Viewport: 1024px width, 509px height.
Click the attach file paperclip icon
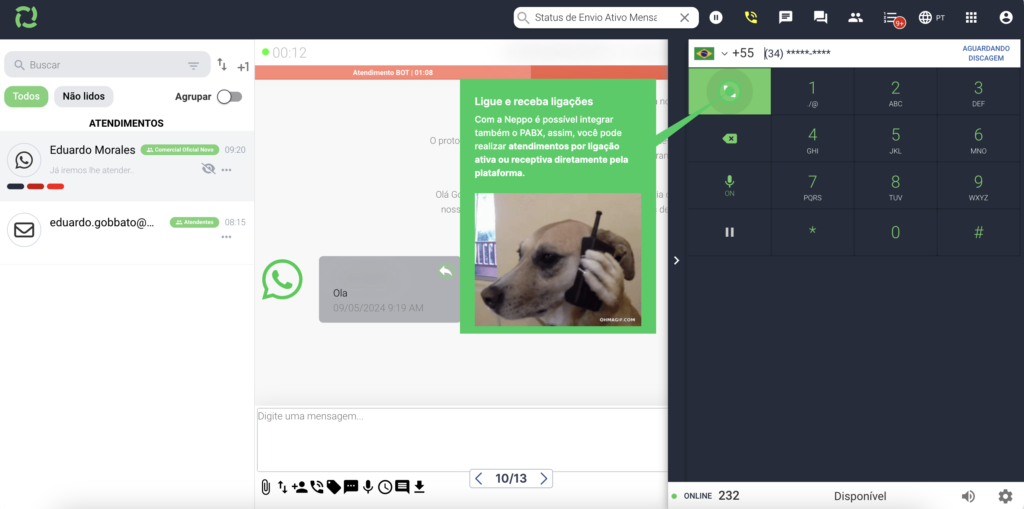265,487
